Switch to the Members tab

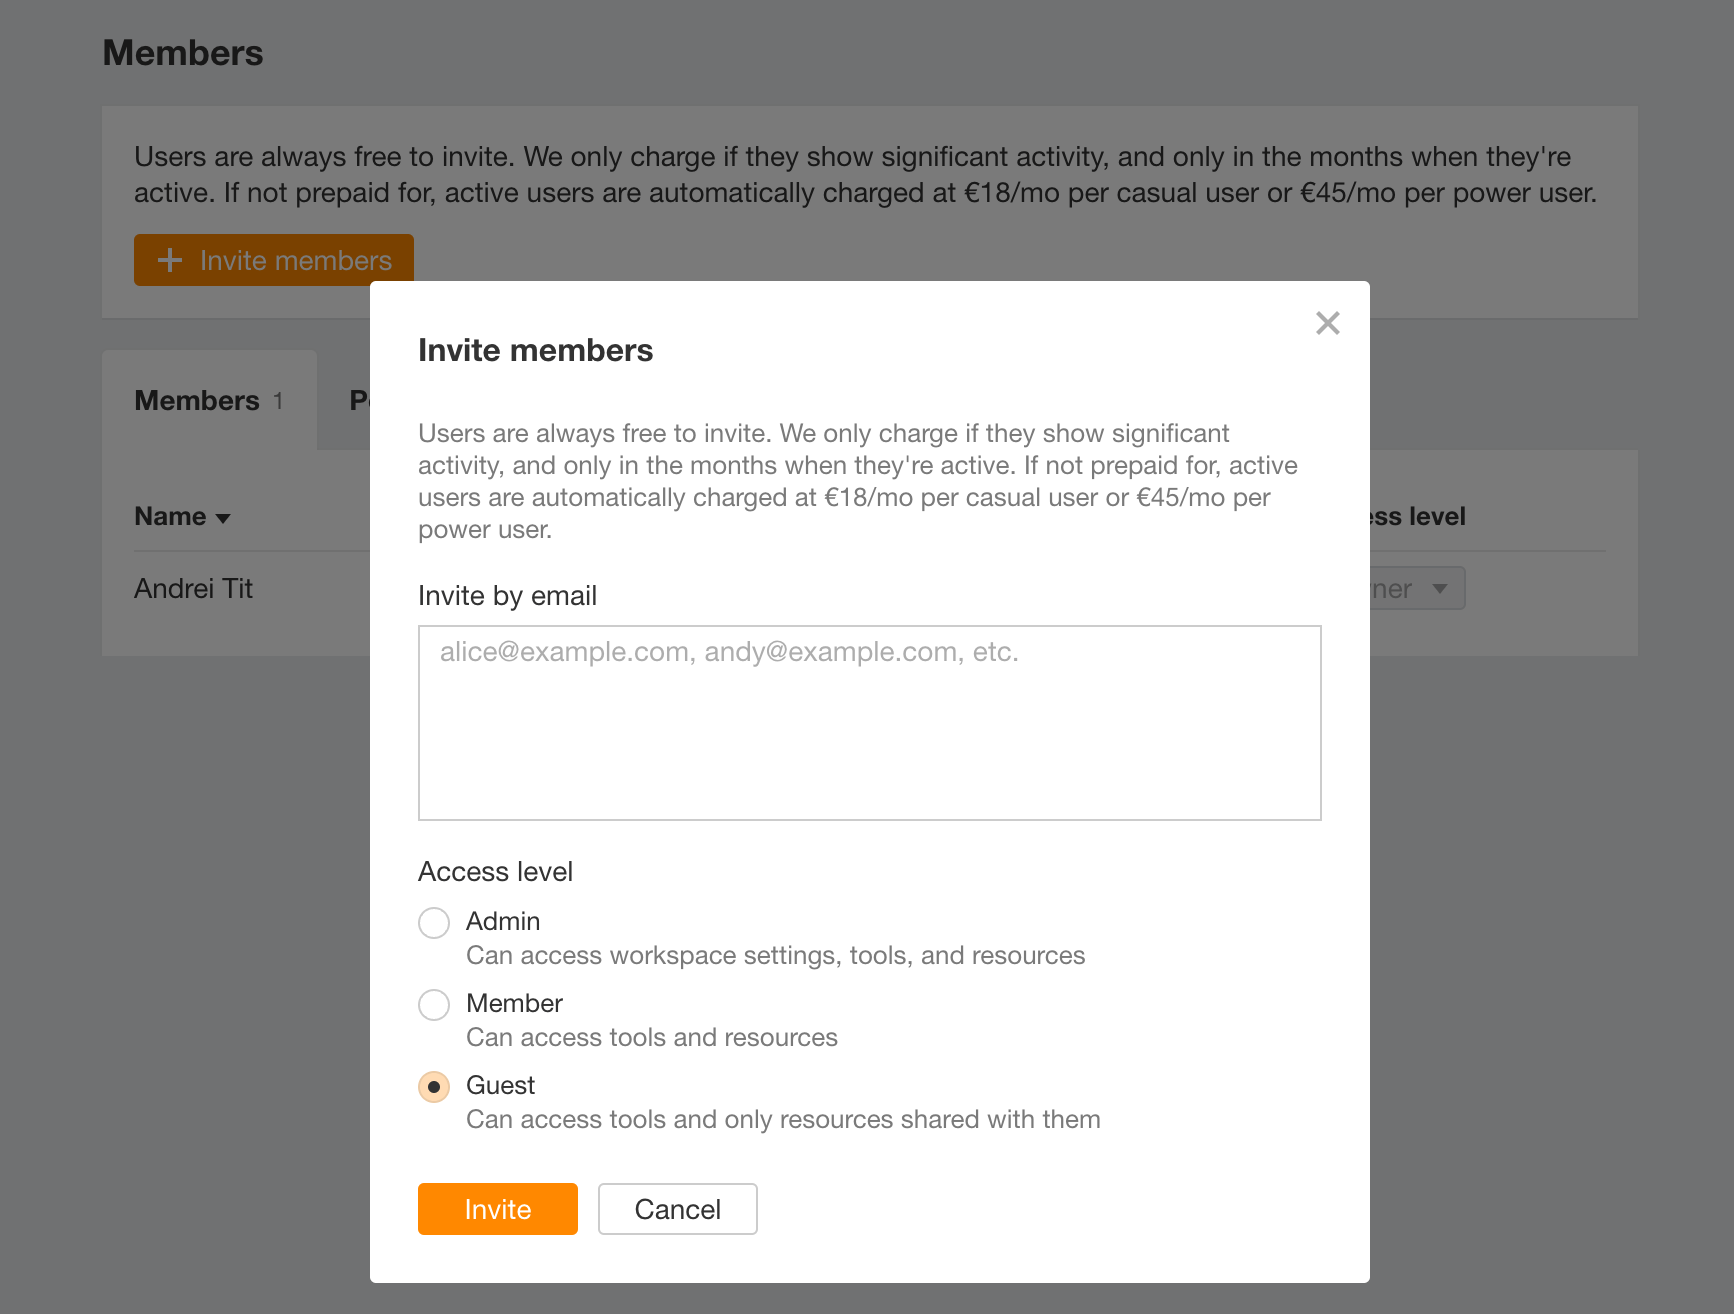(x=196, y=400)
